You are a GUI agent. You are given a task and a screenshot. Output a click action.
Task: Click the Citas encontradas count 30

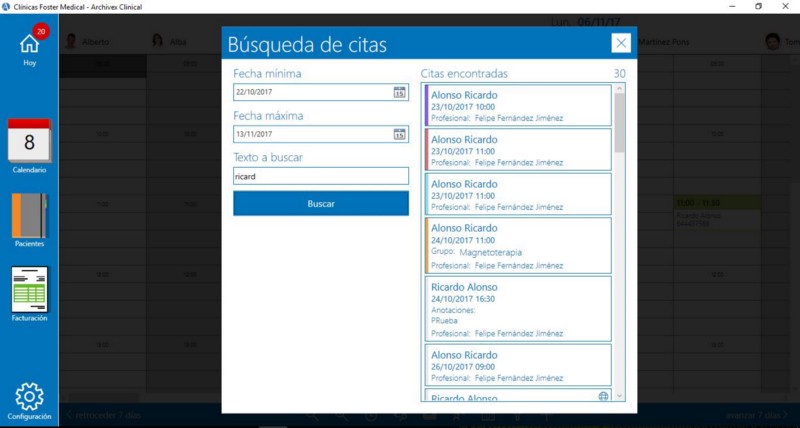pos(619,73)
